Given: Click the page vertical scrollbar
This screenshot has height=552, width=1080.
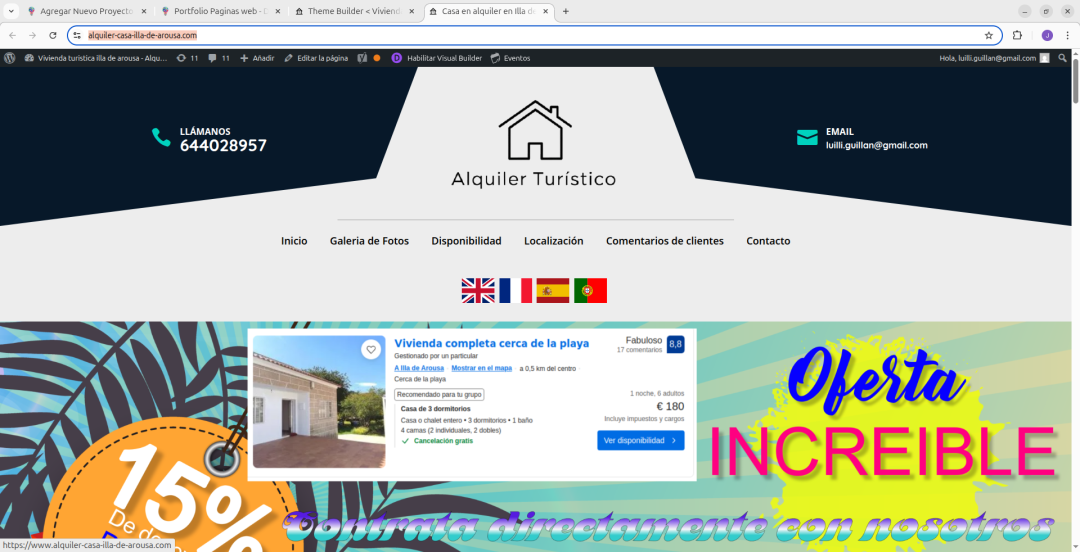Looking at the screenshot, I should coord(1075,83).
